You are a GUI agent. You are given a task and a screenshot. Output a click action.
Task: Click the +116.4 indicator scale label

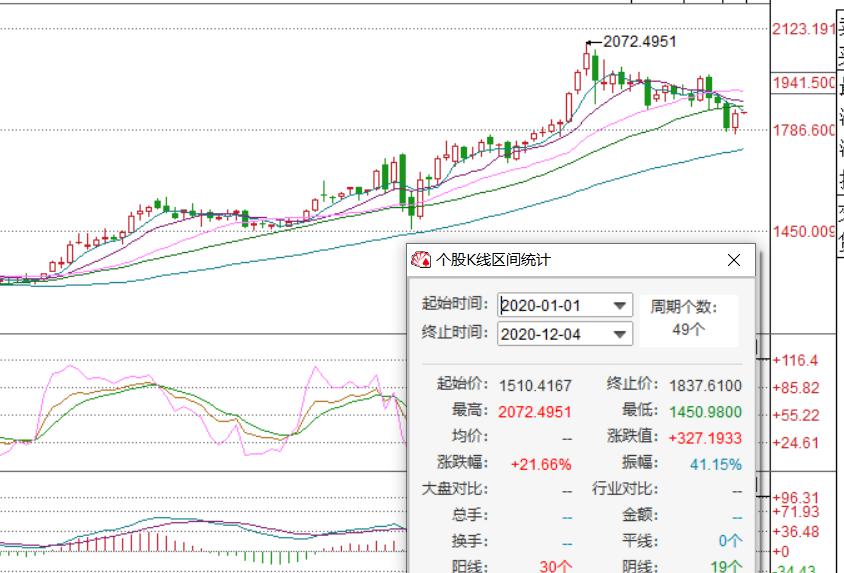click(x=796, y=360)
